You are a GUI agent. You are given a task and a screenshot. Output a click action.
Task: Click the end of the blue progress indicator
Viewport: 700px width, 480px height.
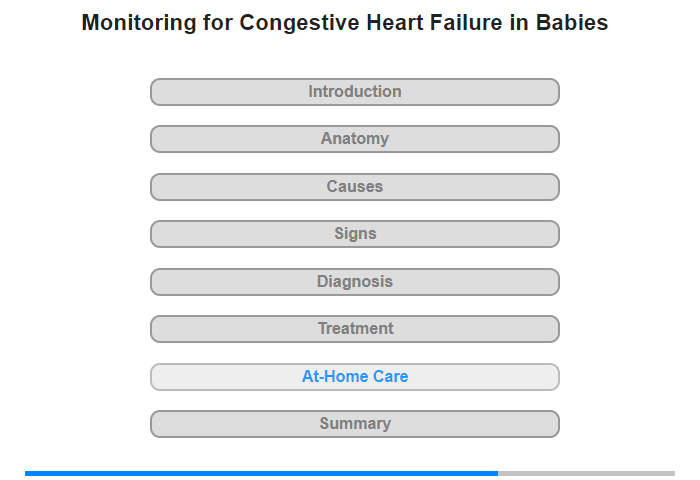click(x=497, y=473)
